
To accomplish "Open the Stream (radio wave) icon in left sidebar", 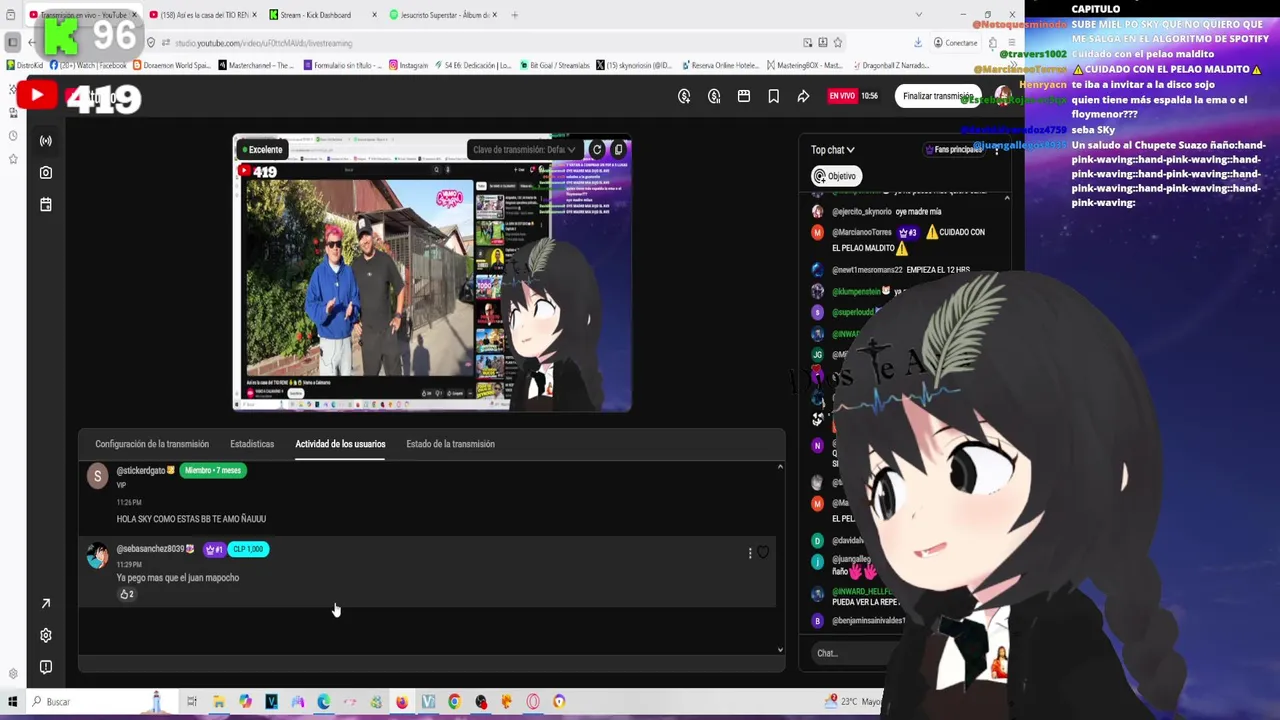I will pos(45,141).
